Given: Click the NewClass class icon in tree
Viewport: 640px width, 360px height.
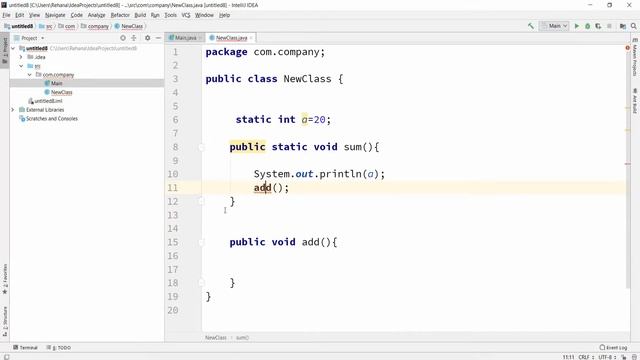Looking at the screenshot, I should tap(47, 92).
